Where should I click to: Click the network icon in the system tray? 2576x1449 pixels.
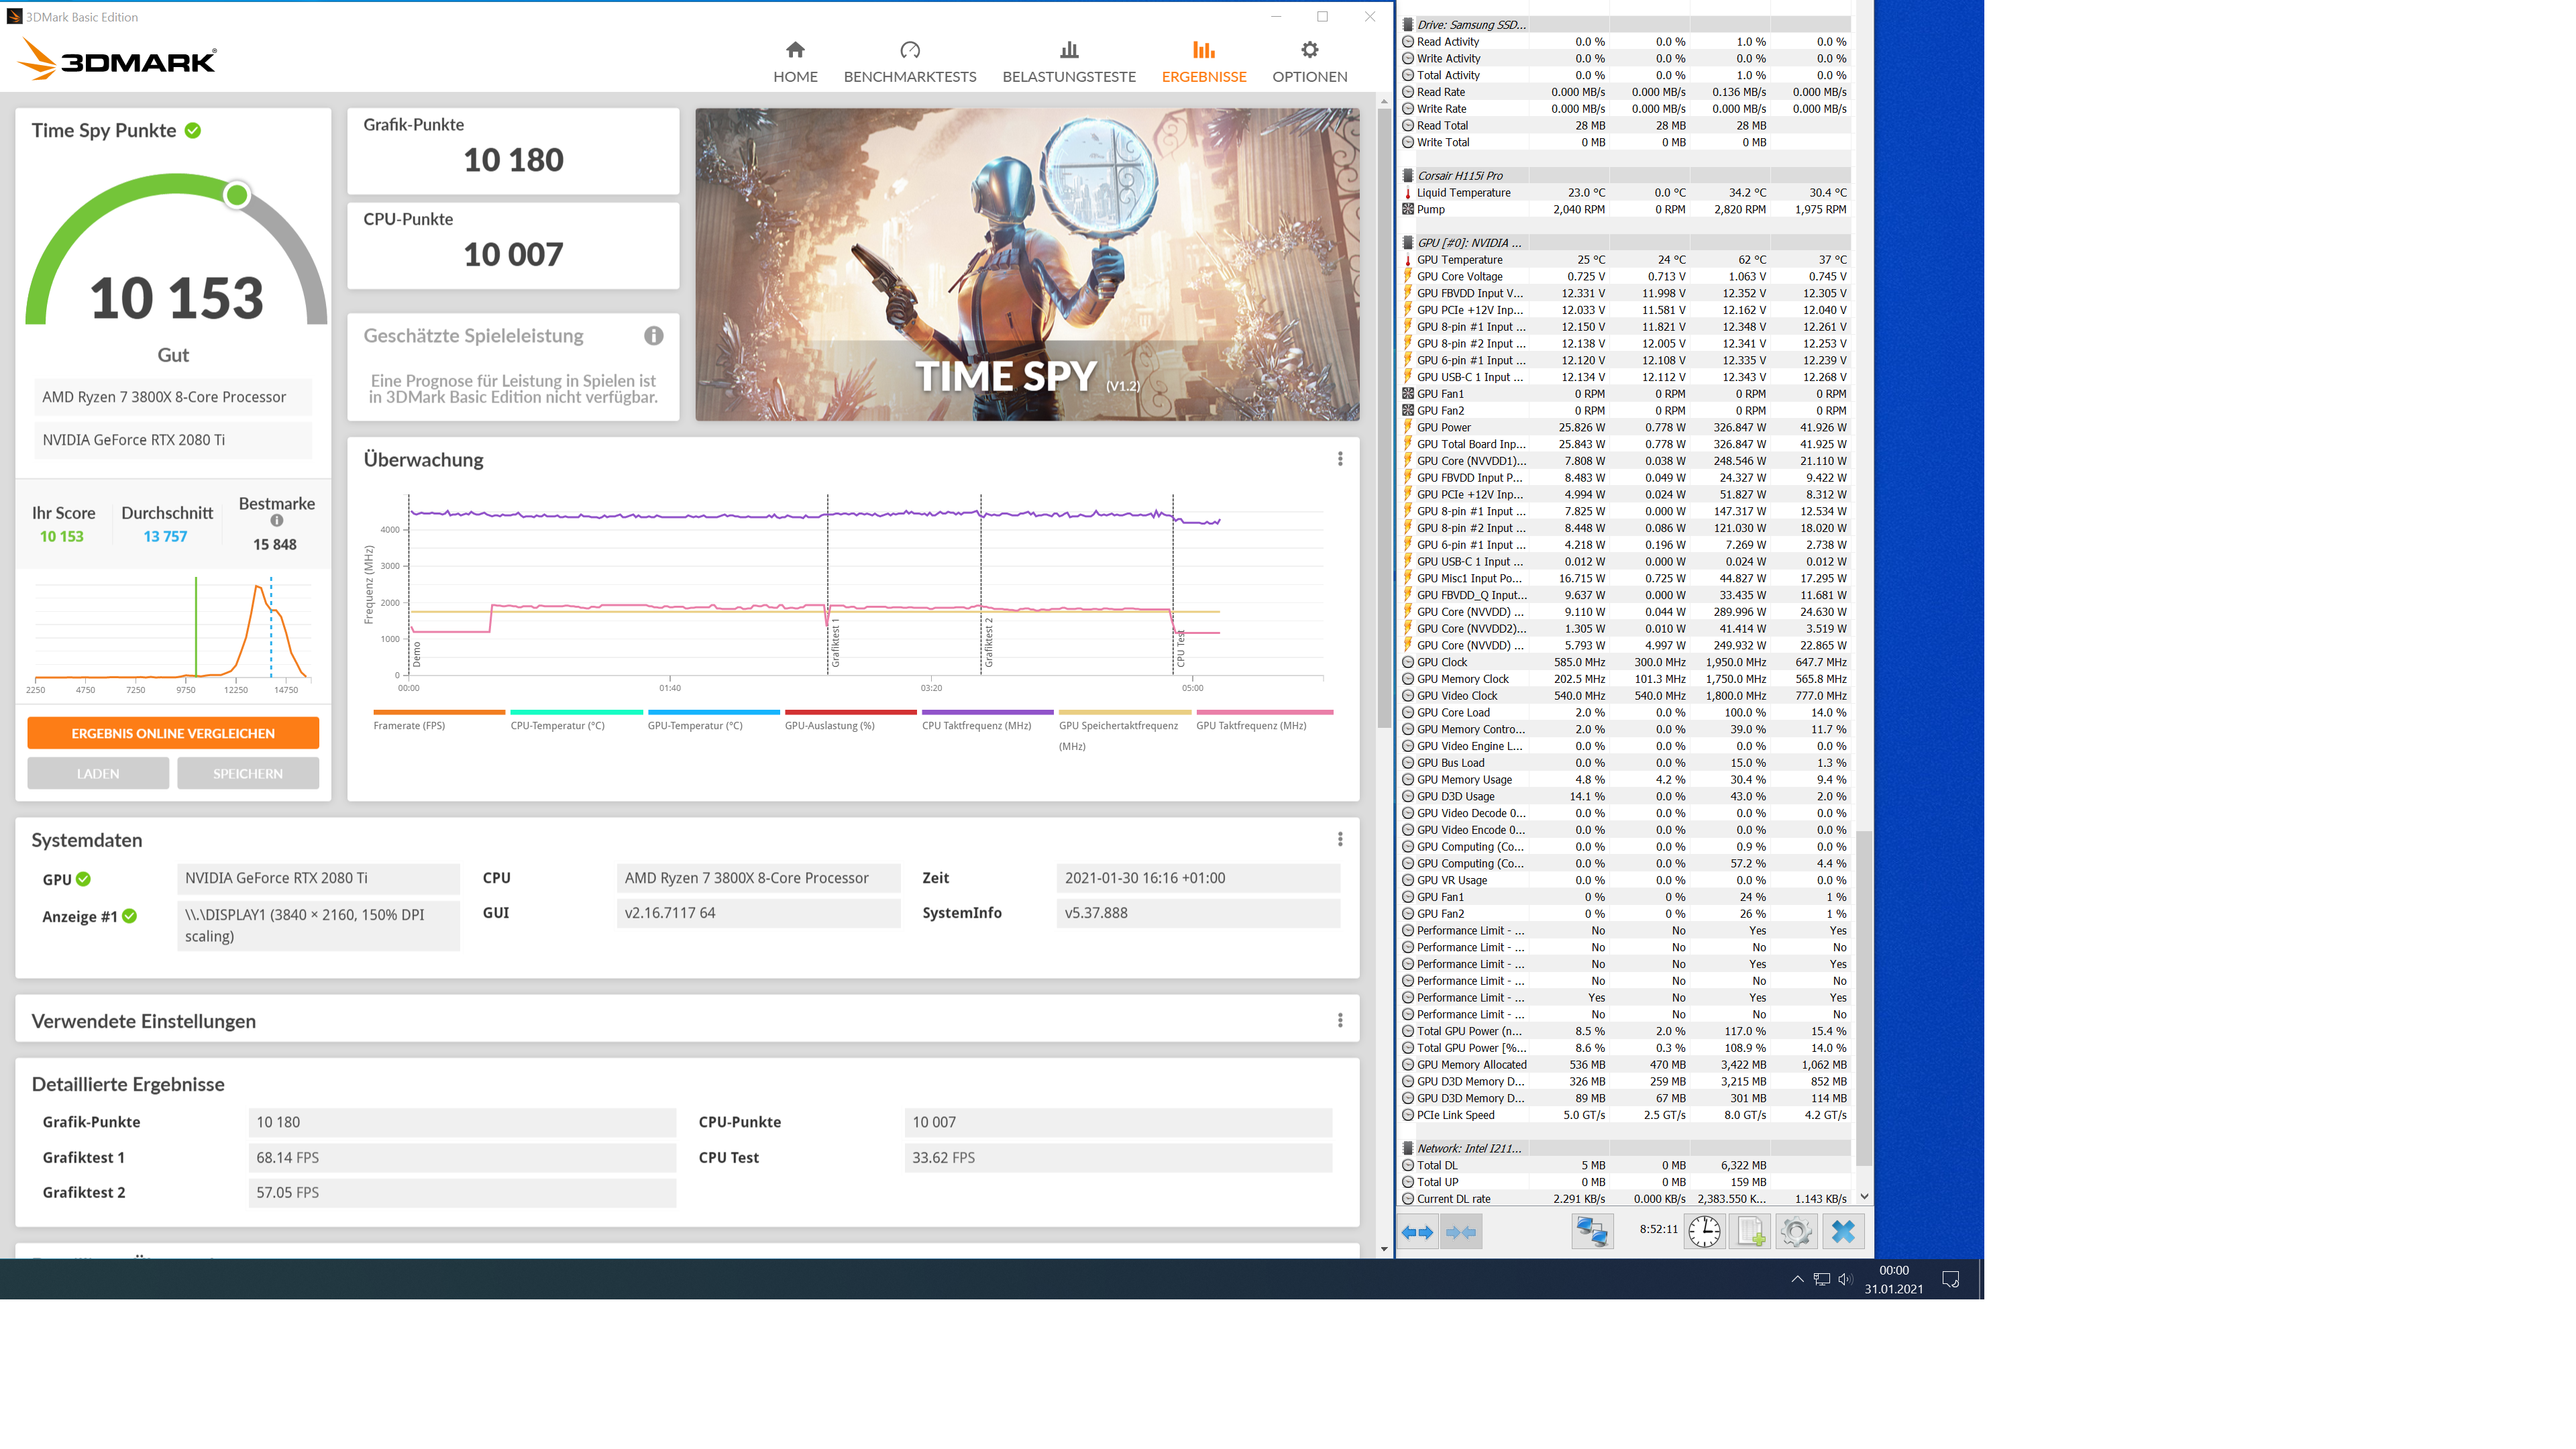coord(1821,1279)
